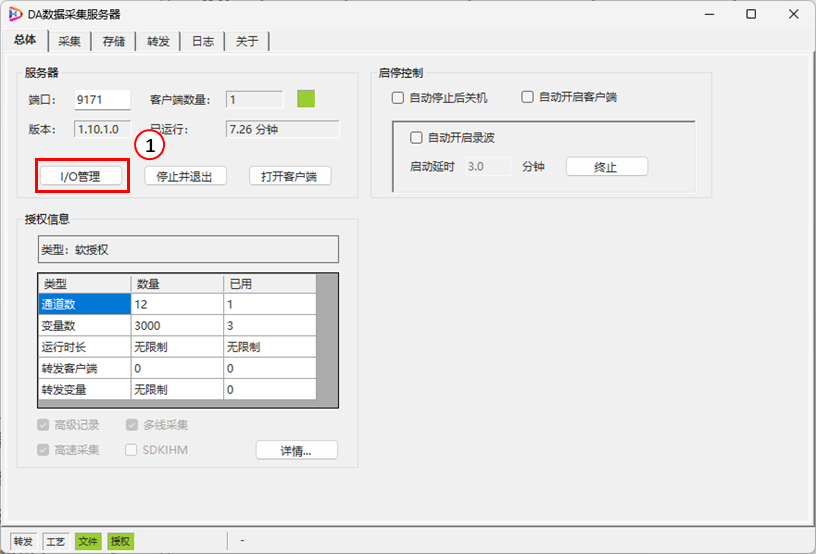Click the 类型 column header
Image resolution: width=816 pixels, height=554 pixels.
click(x=84, y=284)
